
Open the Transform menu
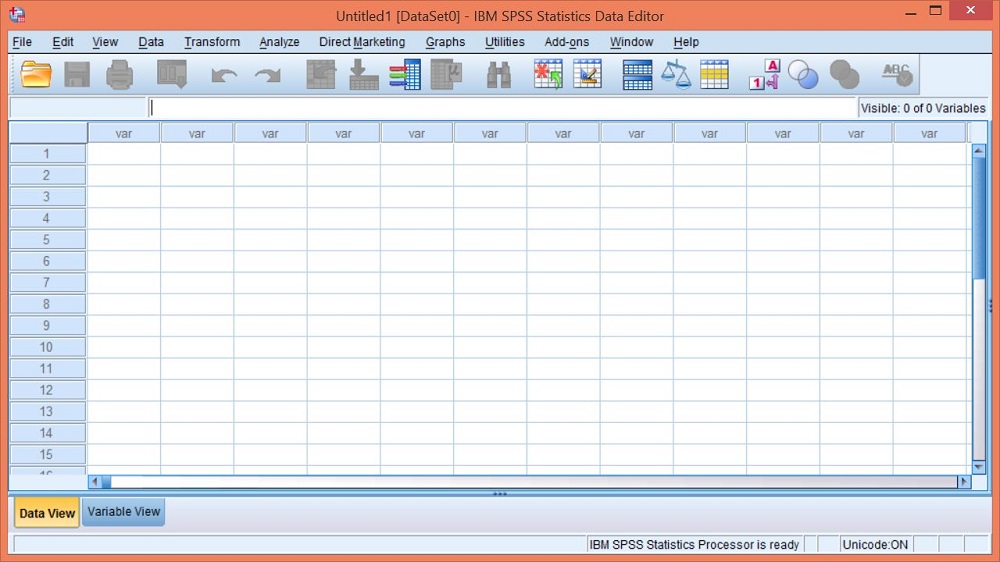pyautogui.click(x=212, y=42)
